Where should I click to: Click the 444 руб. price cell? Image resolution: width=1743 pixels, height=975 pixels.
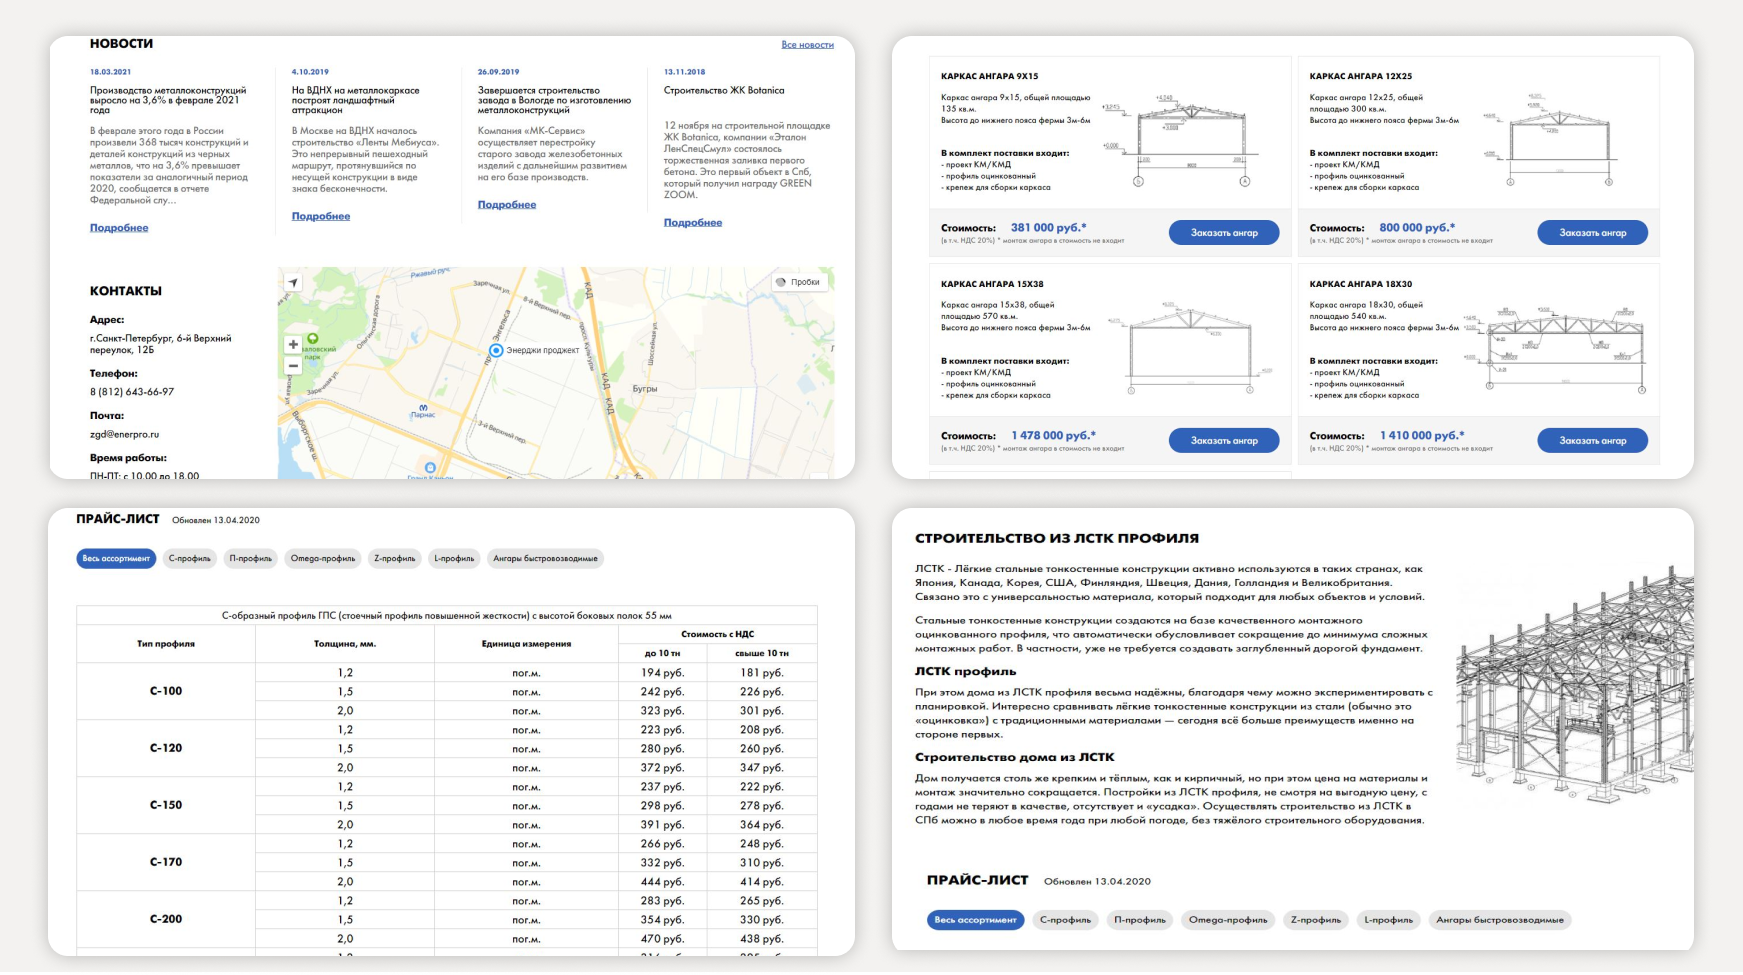(663, 882)
